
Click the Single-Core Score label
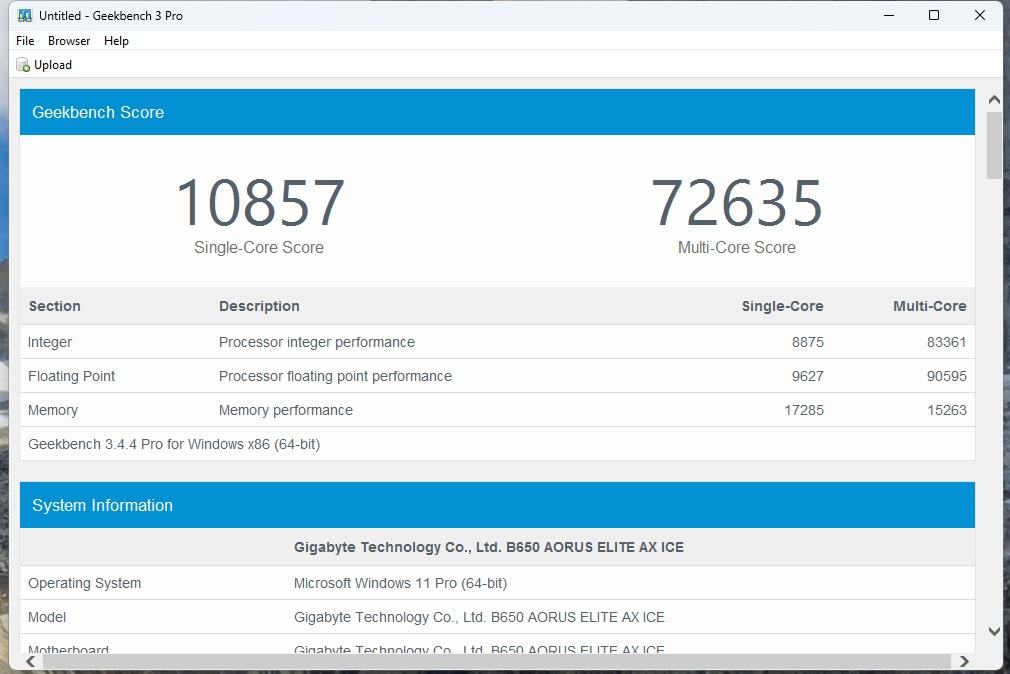click(259, 247)
